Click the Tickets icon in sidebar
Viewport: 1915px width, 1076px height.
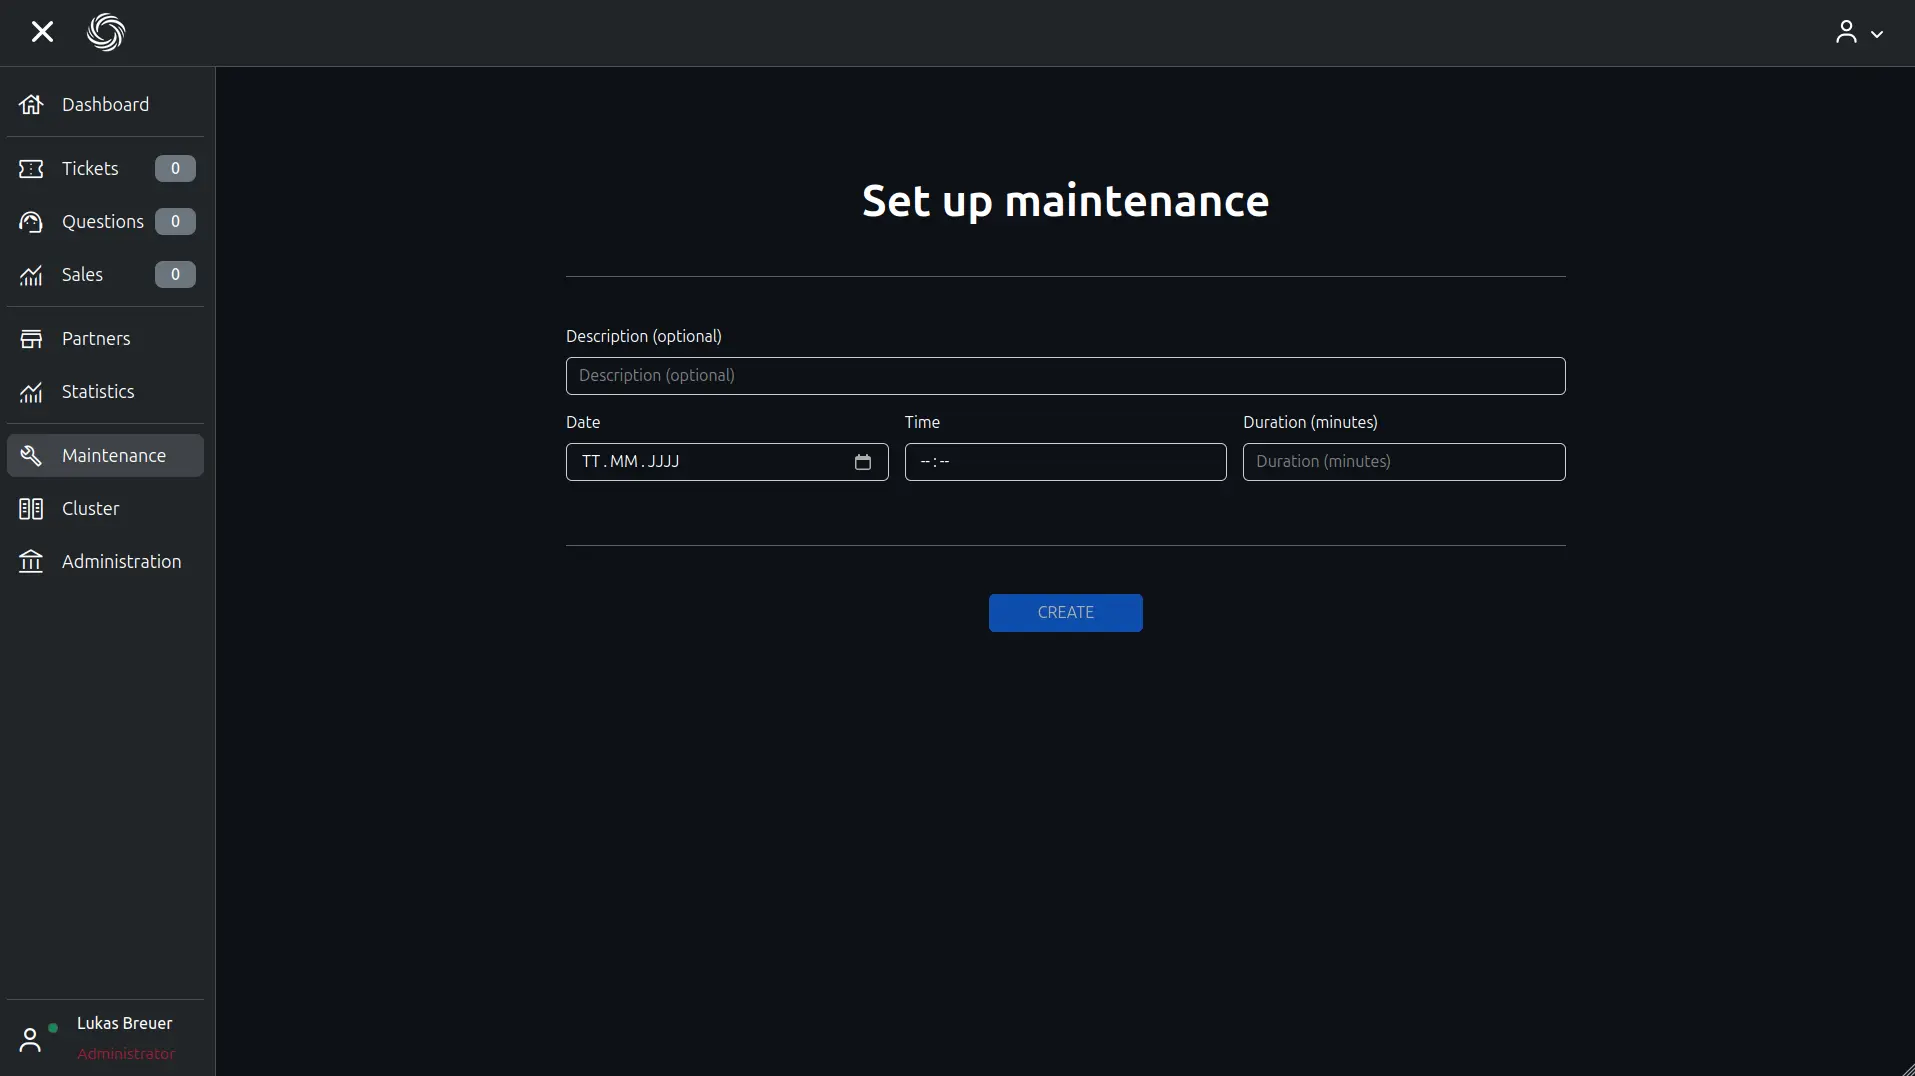pos(31,169)
